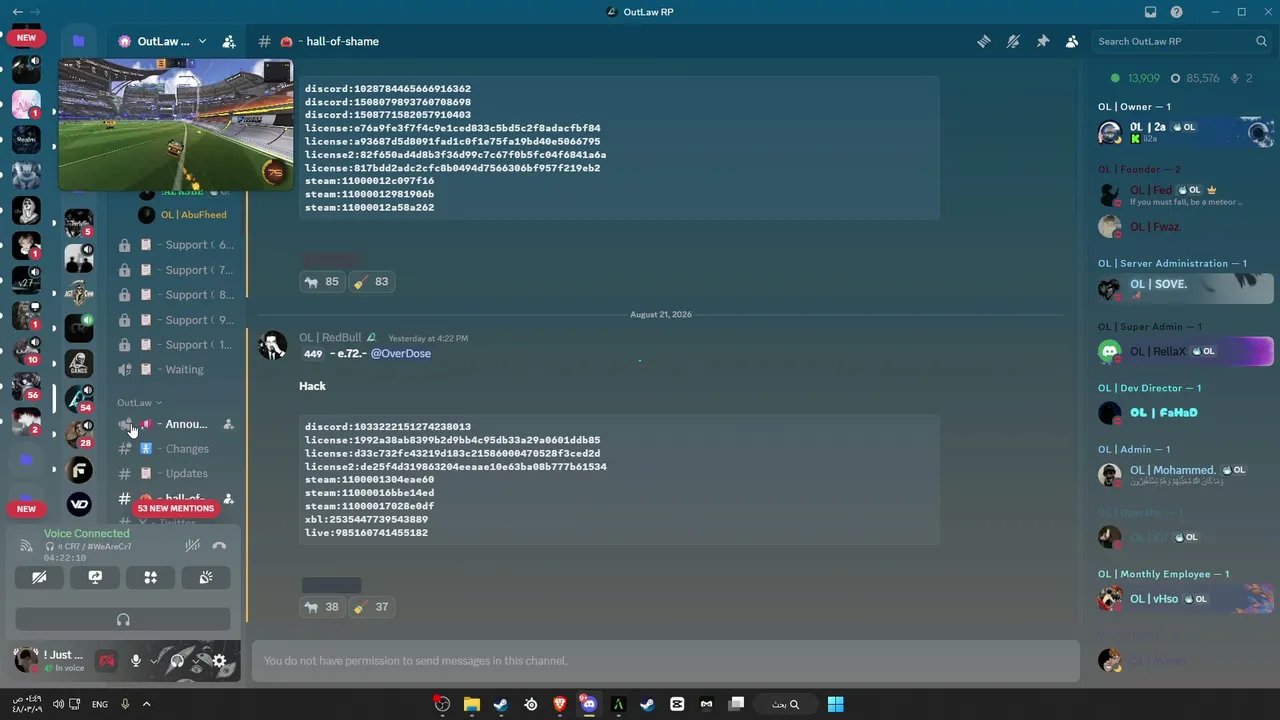Screen dimensions: 1280x720
Task: Open File Explorer from the taskbar
Action: (471, 704)
